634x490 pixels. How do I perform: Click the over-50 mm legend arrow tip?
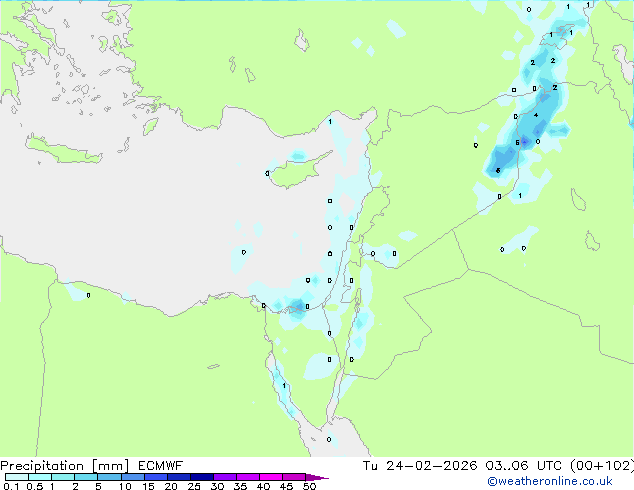pyautogui.click(x=317, y=477)
